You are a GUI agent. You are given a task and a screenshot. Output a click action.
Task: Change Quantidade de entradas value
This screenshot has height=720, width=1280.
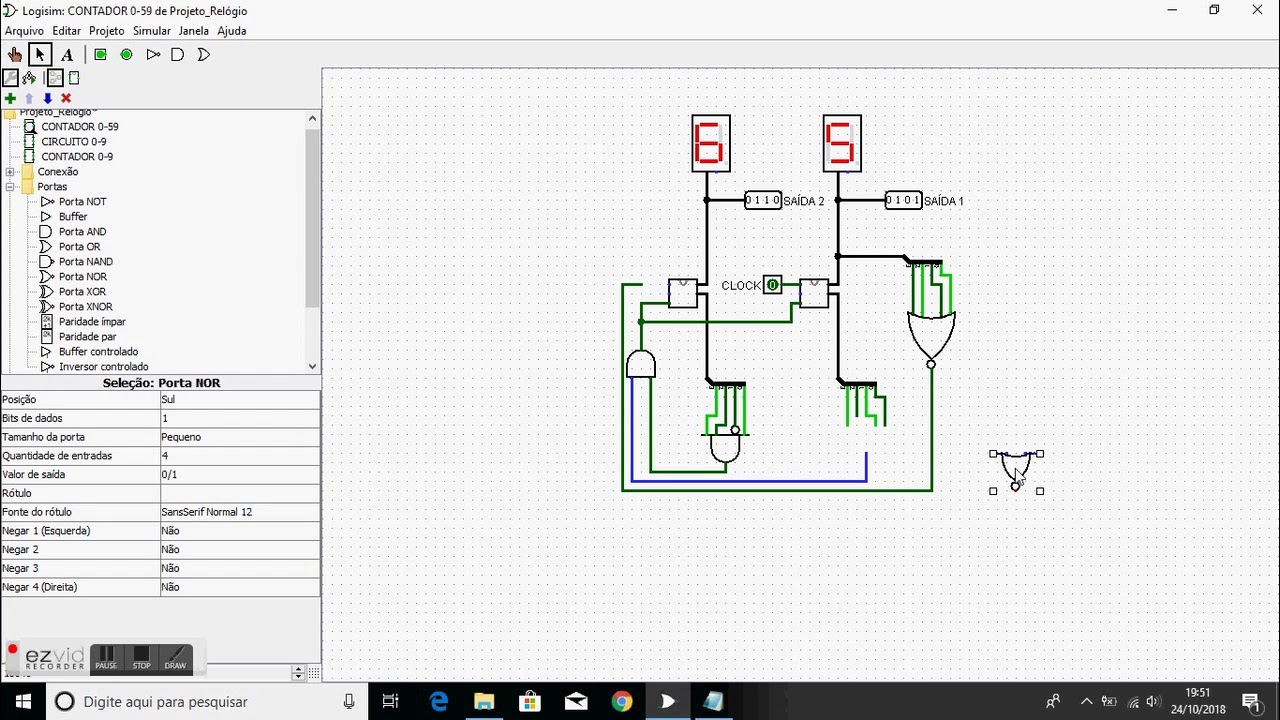pos(240,456)
